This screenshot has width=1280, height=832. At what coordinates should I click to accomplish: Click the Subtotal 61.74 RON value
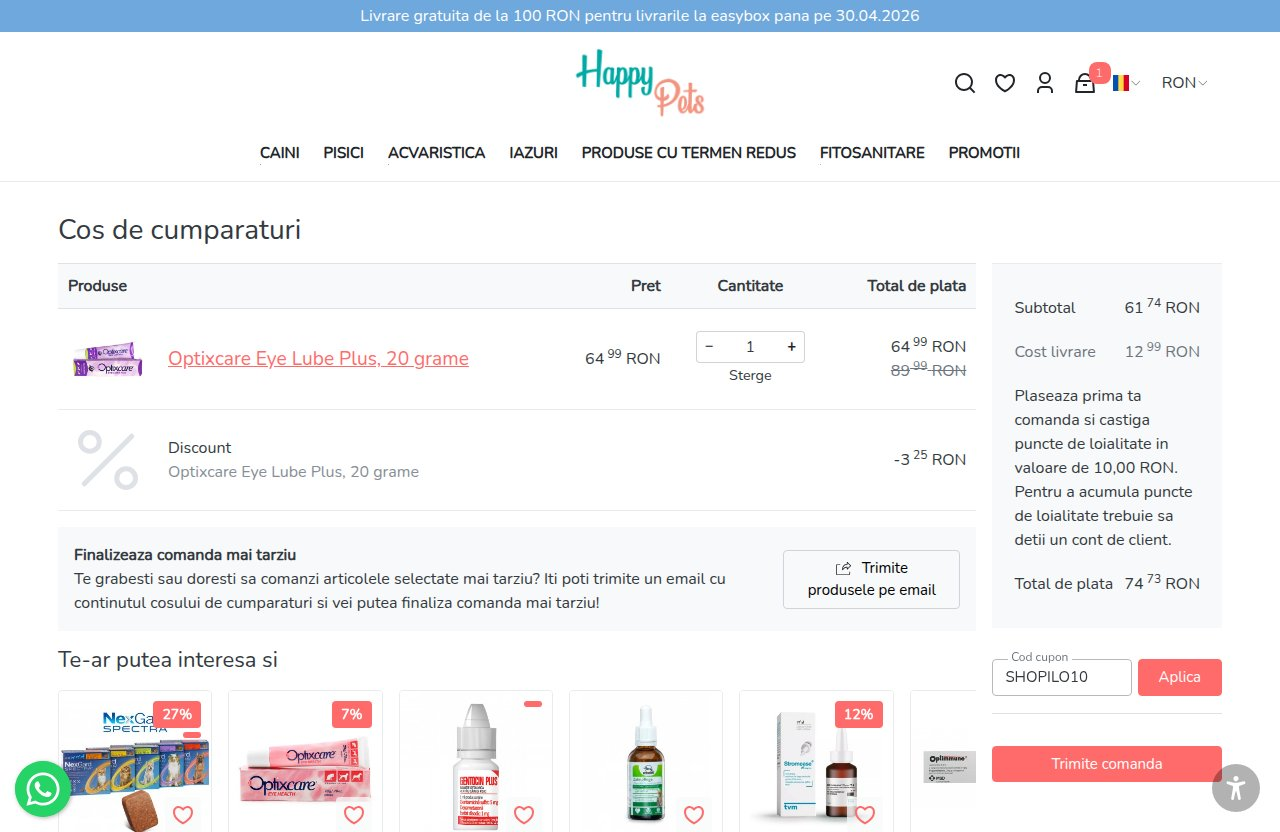coord(1162,307)
